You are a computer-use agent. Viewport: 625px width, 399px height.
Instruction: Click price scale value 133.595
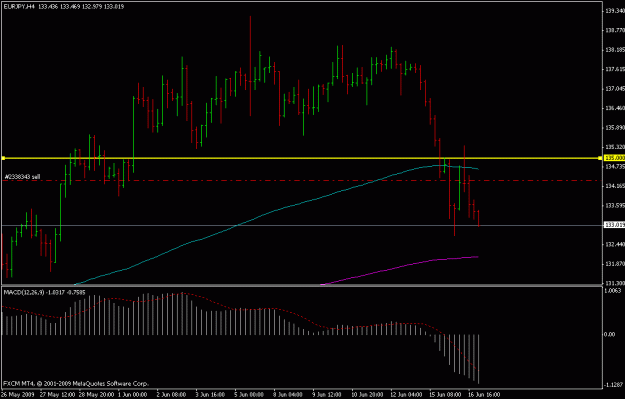pyautogui.click(x=615, y=206)
